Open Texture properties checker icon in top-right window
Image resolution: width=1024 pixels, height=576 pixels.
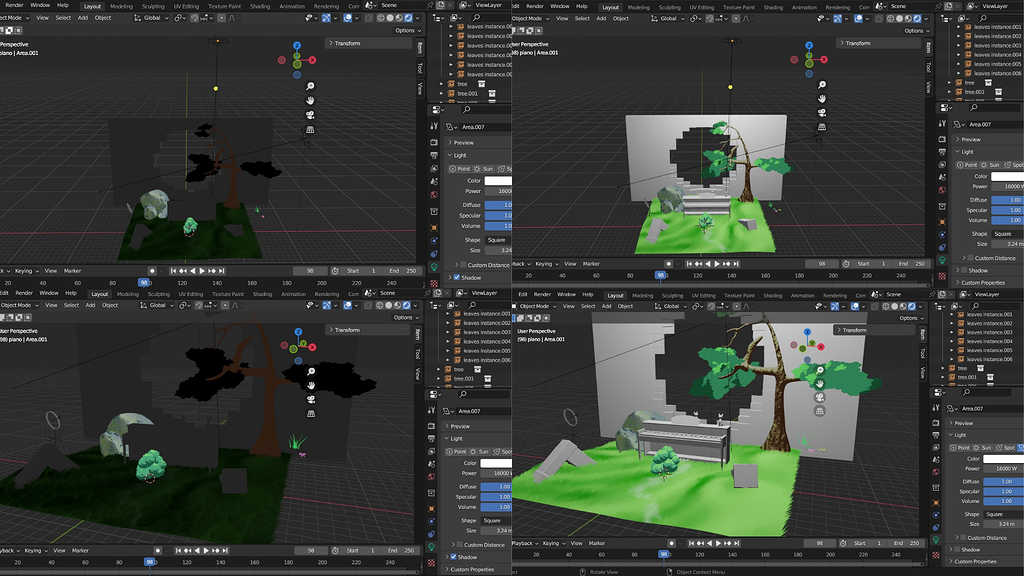[x=942, y=276]
